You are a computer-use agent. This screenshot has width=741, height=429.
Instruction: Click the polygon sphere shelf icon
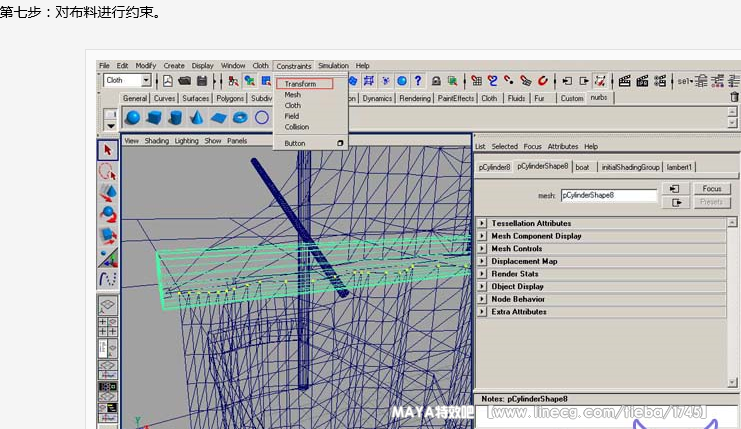click(132, 118)
